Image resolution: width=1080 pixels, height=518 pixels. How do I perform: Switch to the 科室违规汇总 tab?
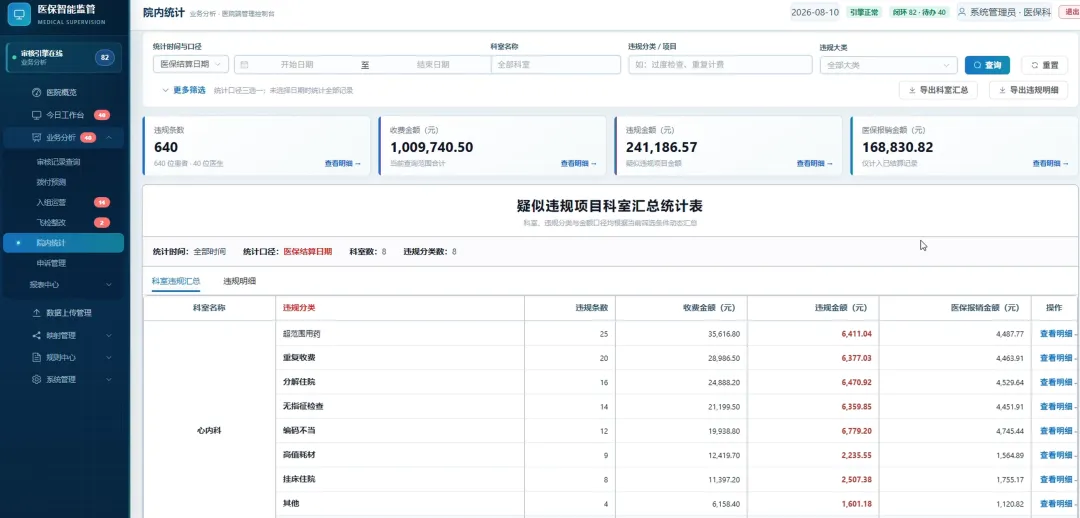[x=176, y=281]
